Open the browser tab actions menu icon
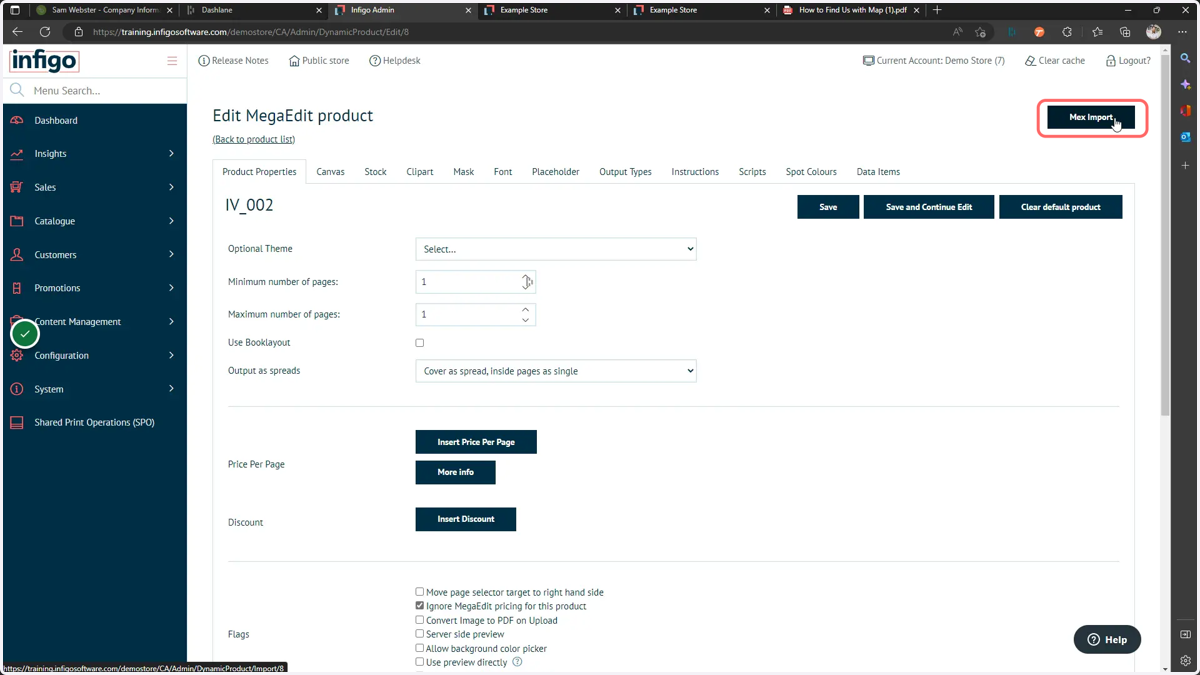 (15, 10)
